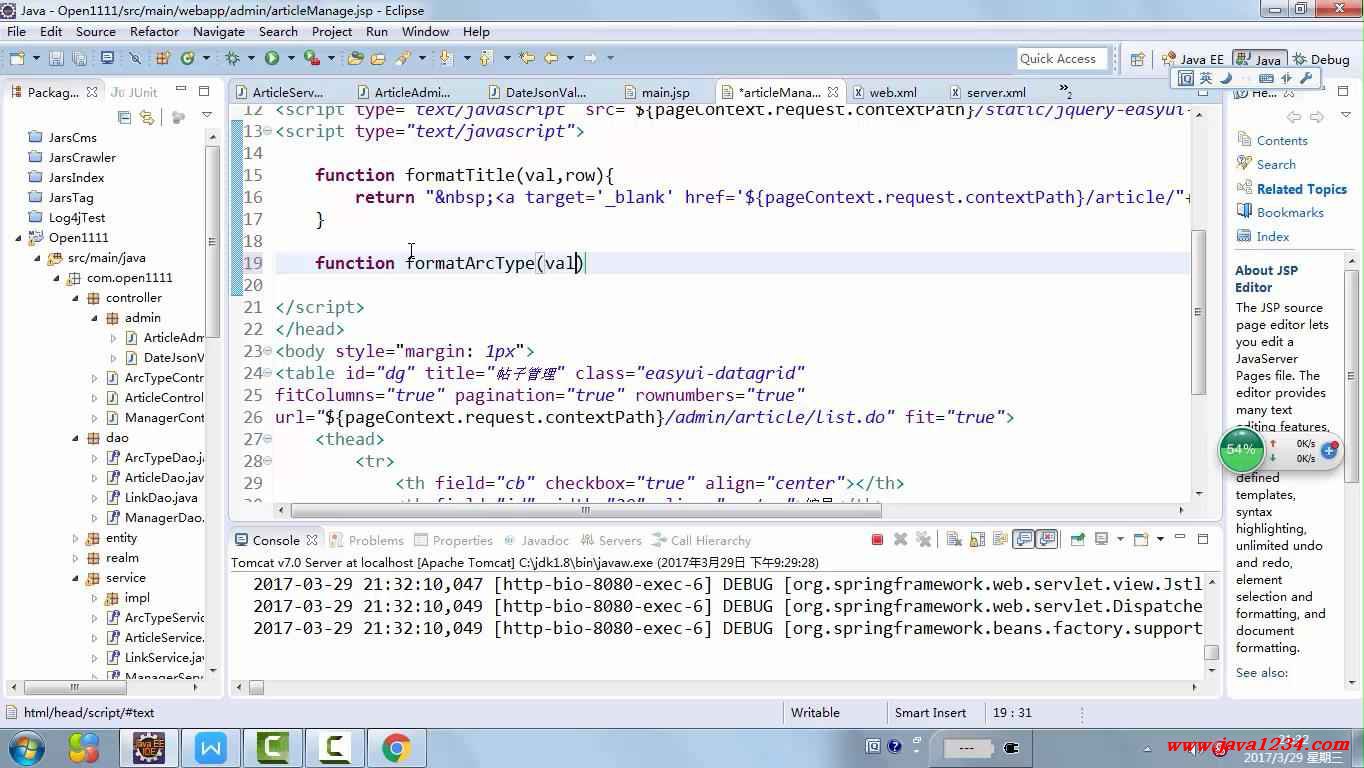The image size is (1364, 768).
Task: Click the Run Last Tool external tools icon
Action: click(x=311, y=59)
